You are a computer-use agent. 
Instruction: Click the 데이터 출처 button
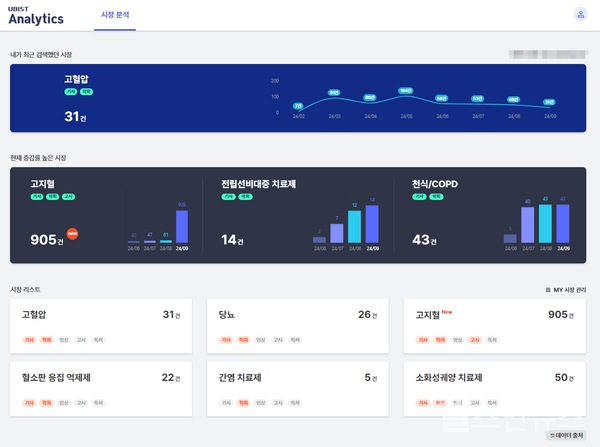(x=566, y=436)
